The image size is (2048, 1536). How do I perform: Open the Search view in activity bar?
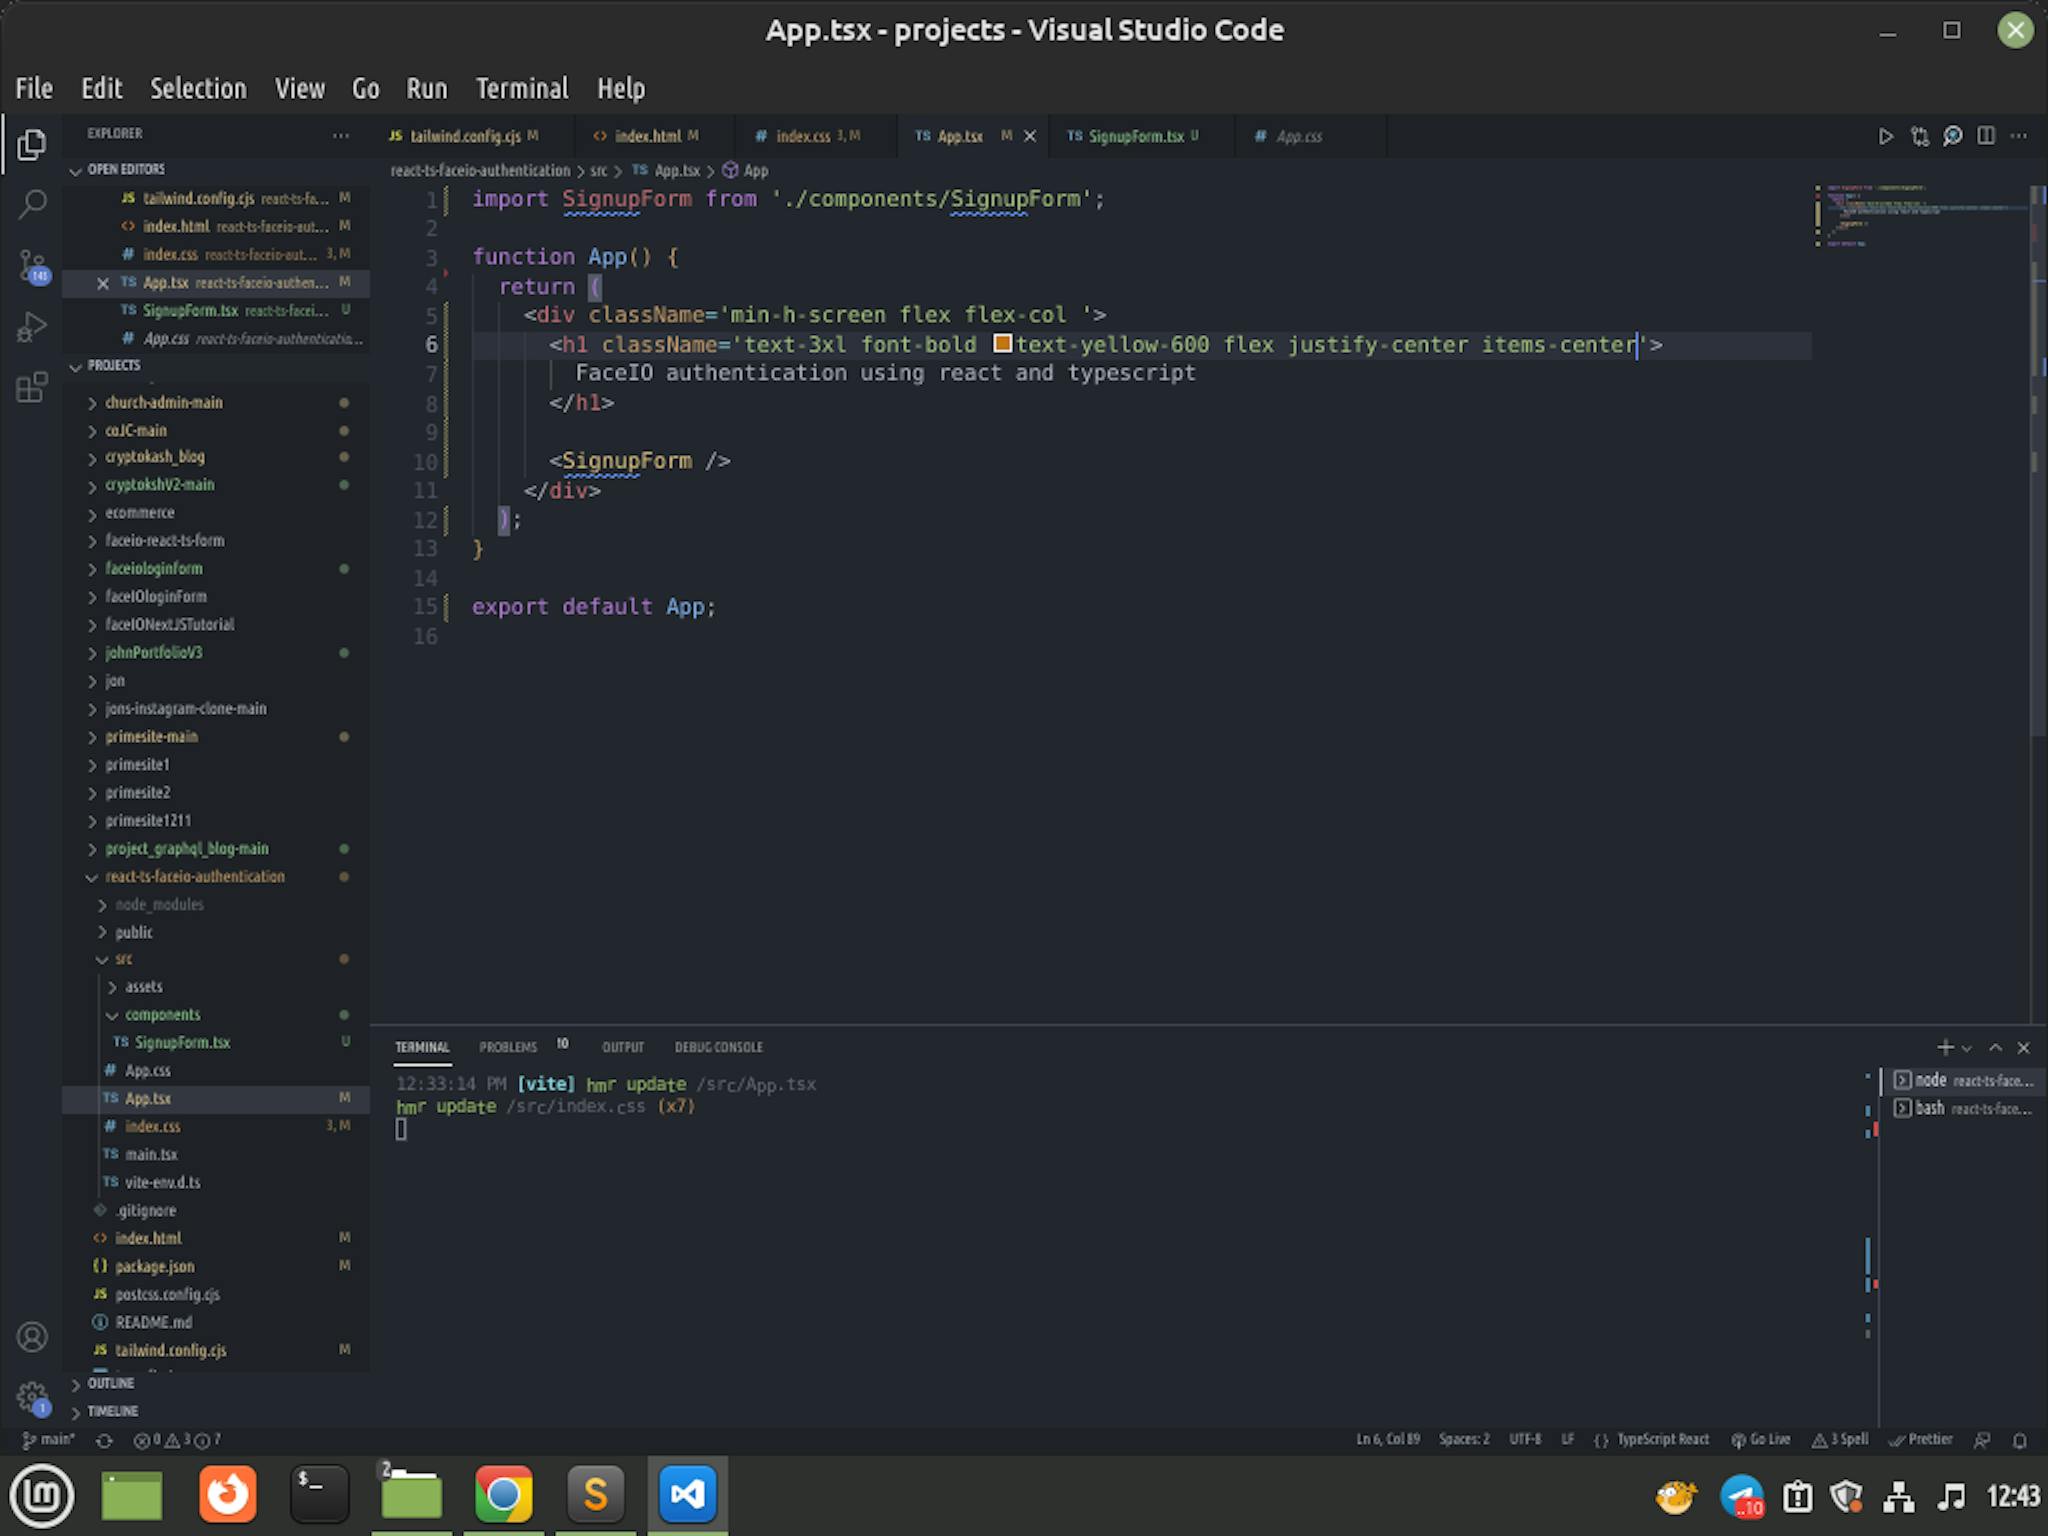pyautogui.click(x=32, y=205)
